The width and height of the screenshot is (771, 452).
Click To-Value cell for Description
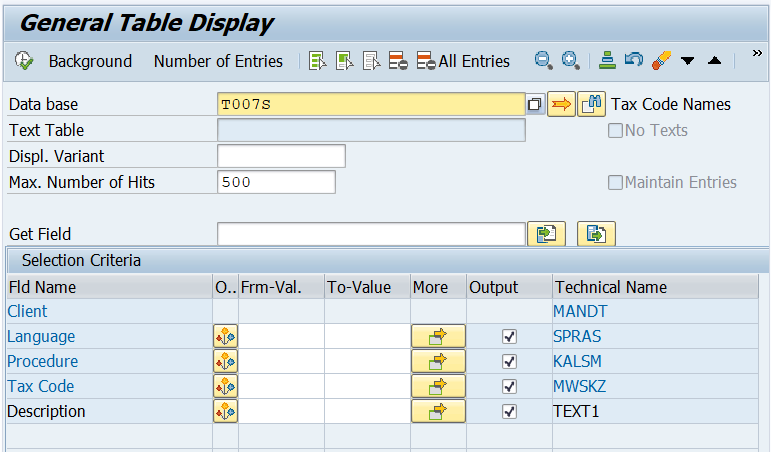click(x=367, y=411)
